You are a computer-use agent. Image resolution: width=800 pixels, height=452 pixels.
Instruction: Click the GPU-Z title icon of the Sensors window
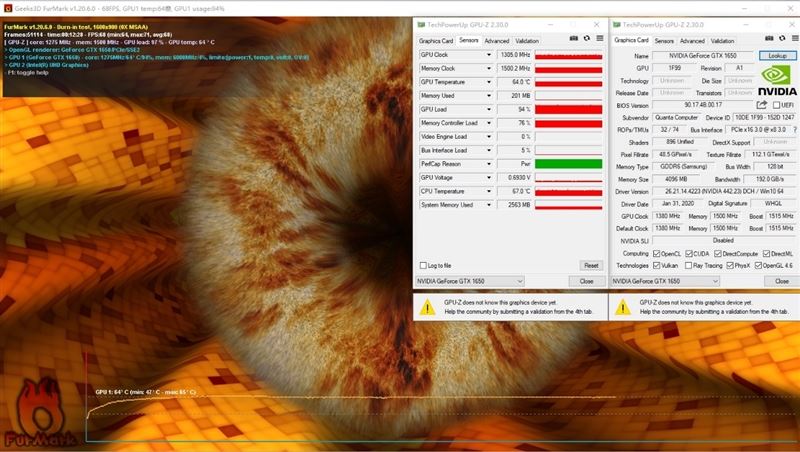(x=421, y=24)
